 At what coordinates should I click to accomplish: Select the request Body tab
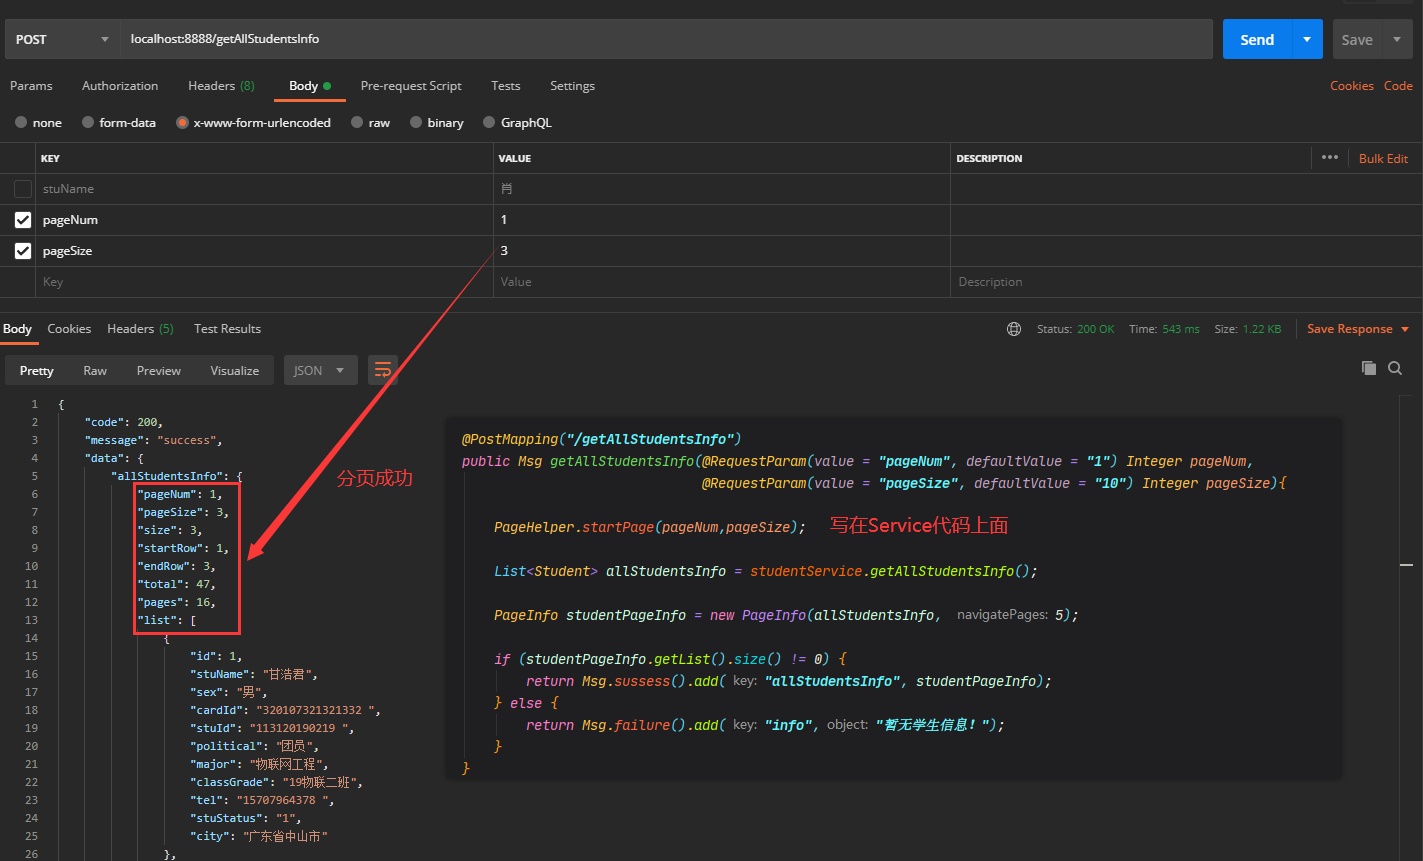tap(310, 86)
